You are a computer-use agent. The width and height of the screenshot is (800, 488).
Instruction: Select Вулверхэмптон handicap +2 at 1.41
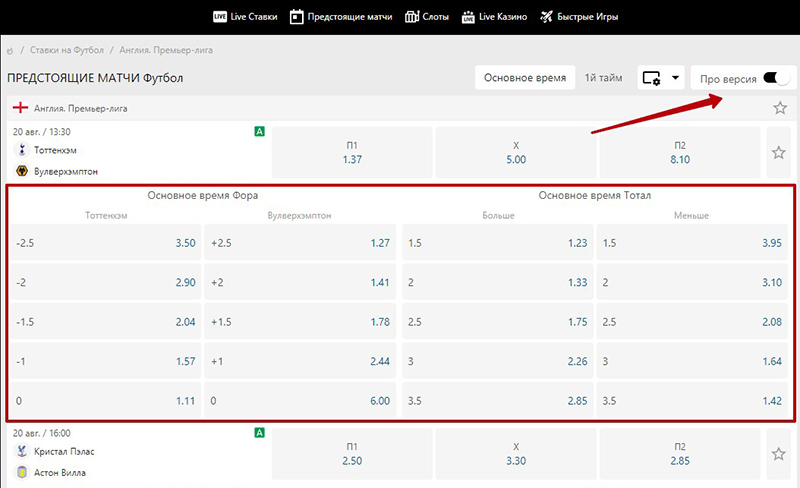[300, 282]
